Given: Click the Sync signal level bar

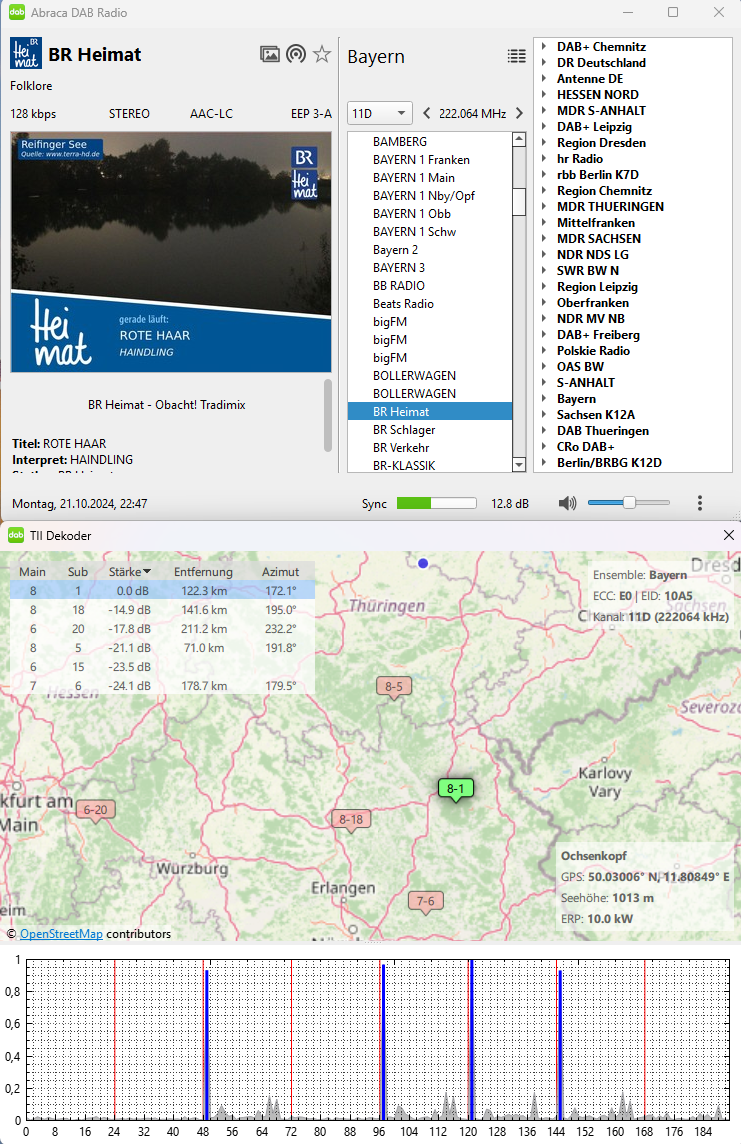Looking at the screenshot, I should [x=436, y=503].
